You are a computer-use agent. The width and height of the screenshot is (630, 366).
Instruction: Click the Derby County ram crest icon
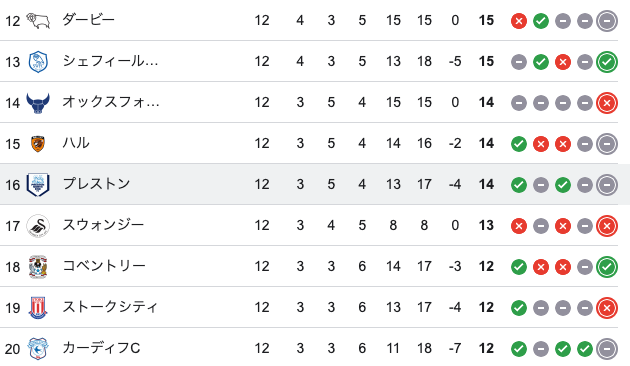coord(38,20)
